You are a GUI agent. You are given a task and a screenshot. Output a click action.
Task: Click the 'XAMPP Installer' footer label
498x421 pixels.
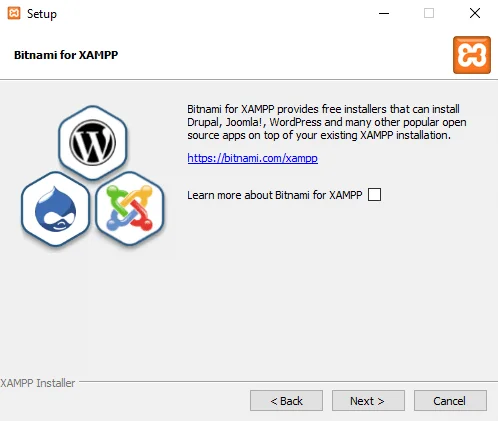(x=38, y=383)
